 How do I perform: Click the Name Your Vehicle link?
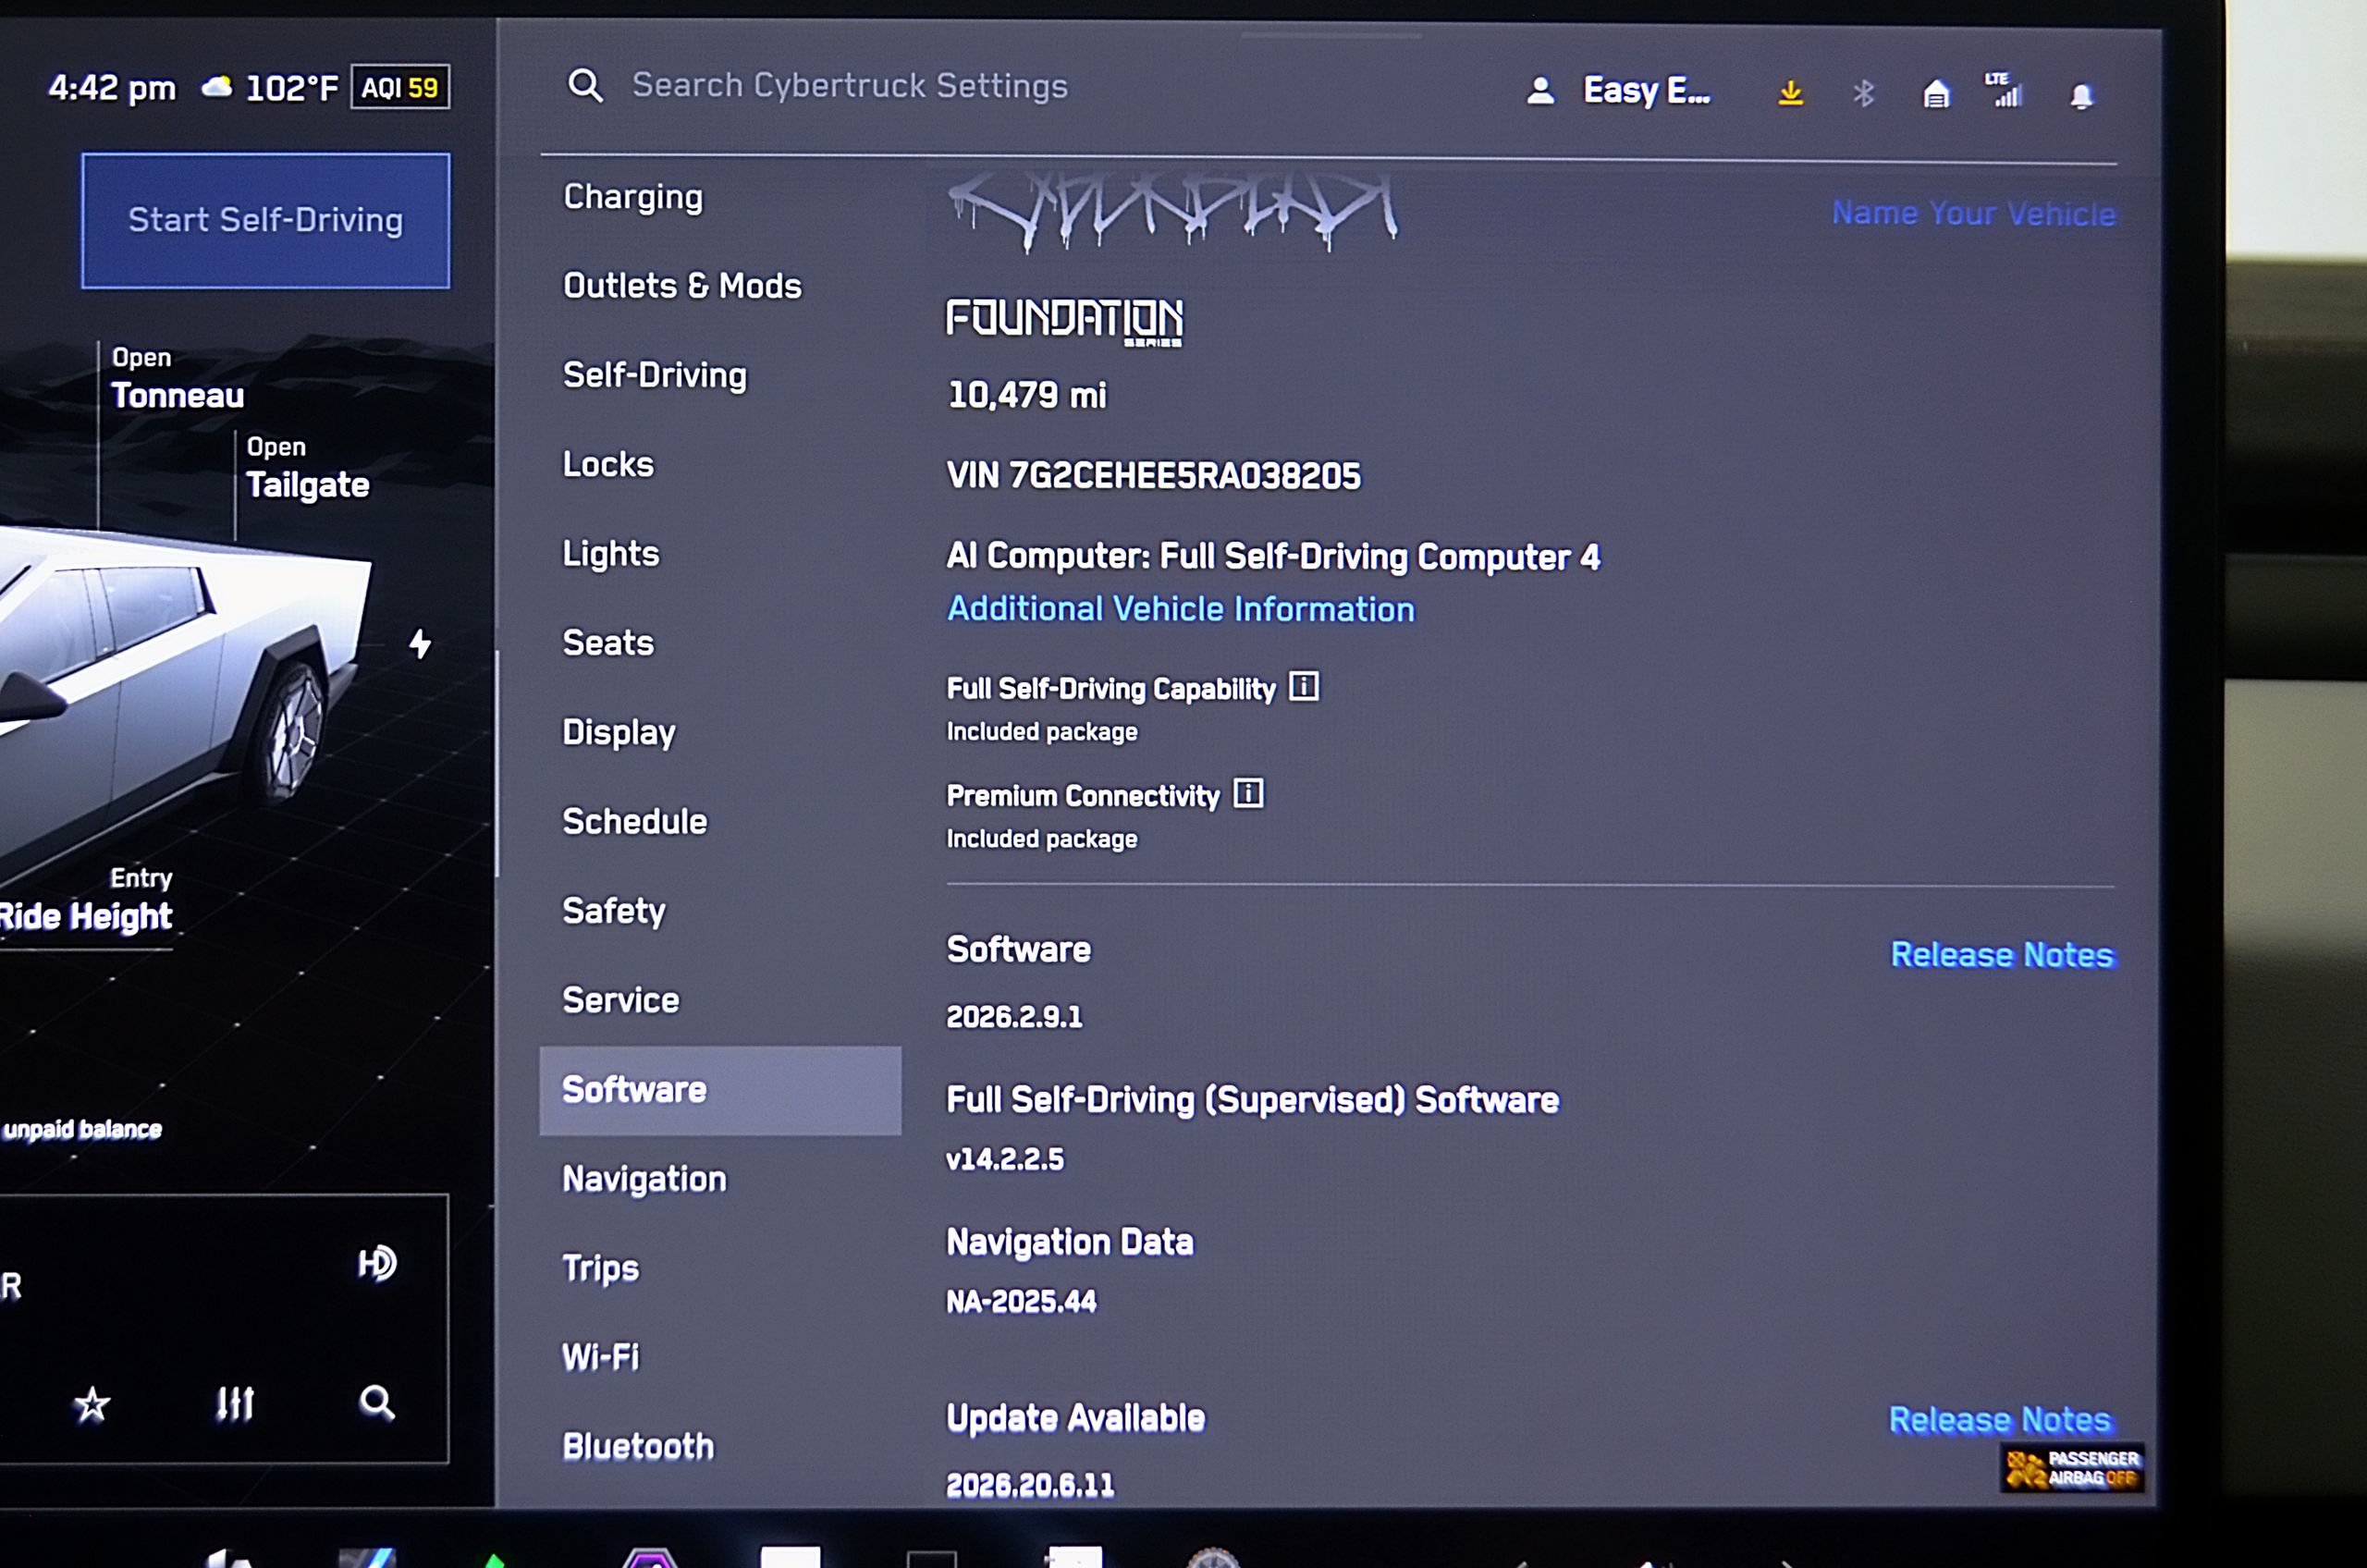[x=1974, y=213]
